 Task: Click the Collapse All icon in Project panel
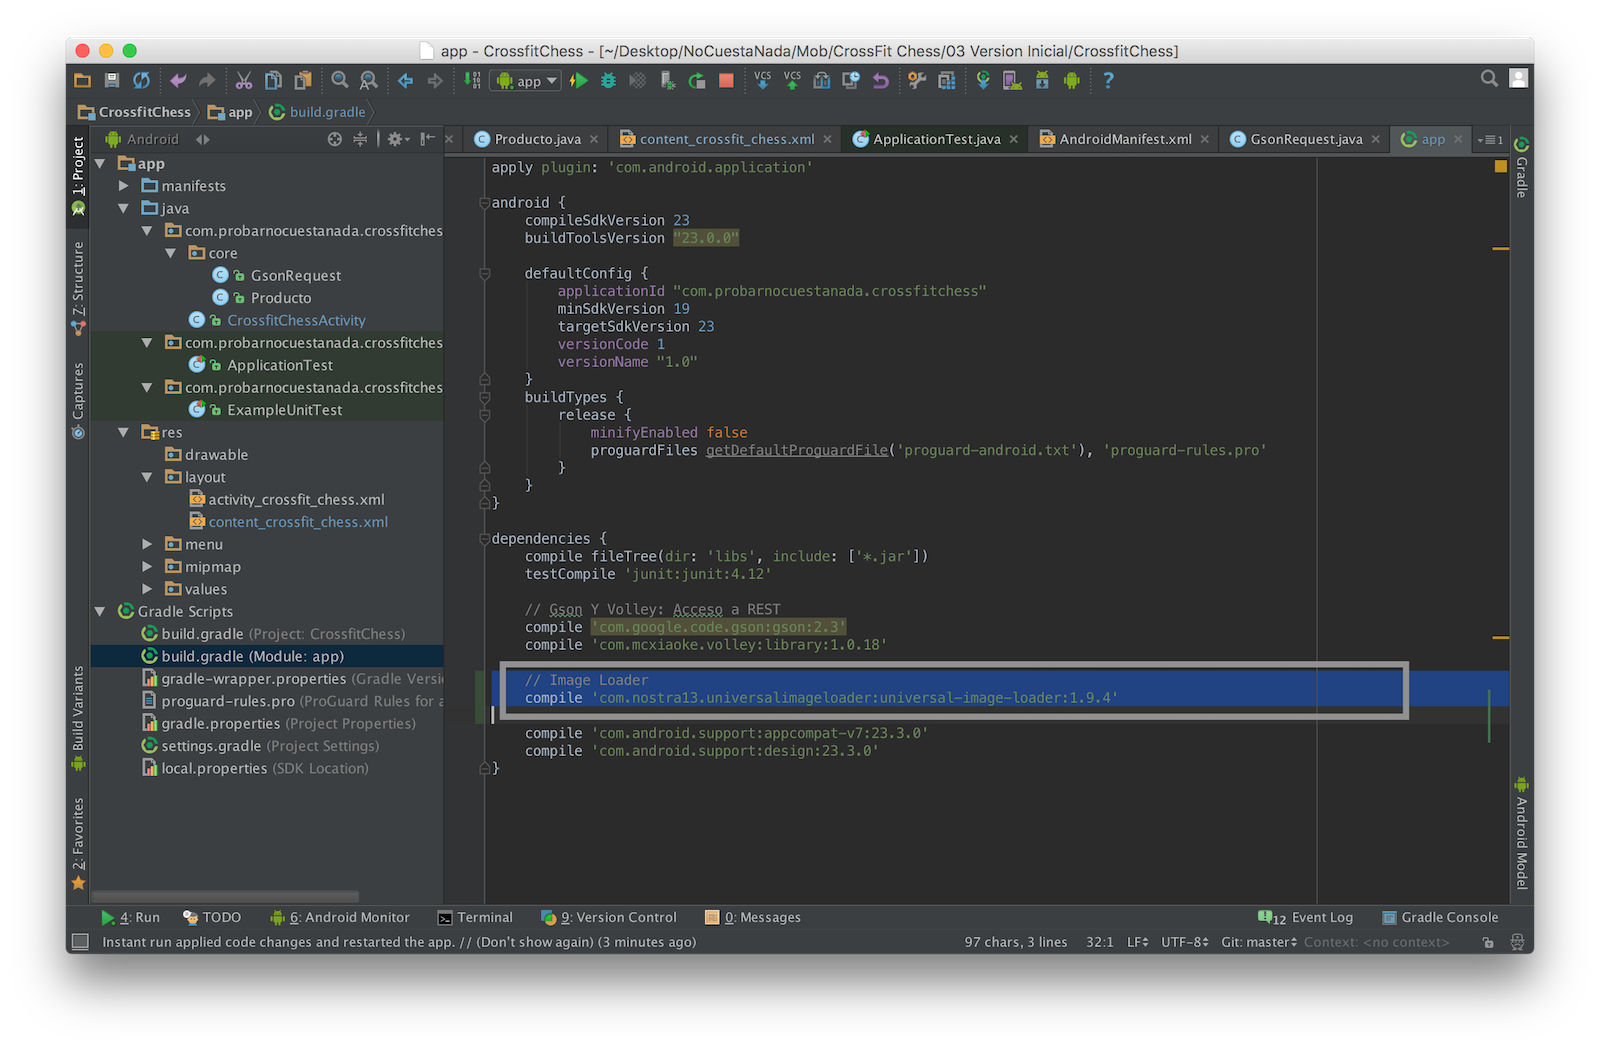point(360,139)
